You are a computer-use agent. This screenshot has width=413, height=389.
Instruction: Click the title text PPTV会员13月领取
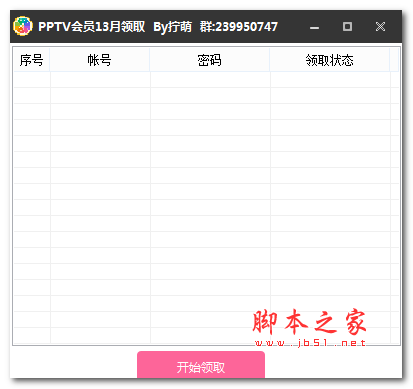92,27
